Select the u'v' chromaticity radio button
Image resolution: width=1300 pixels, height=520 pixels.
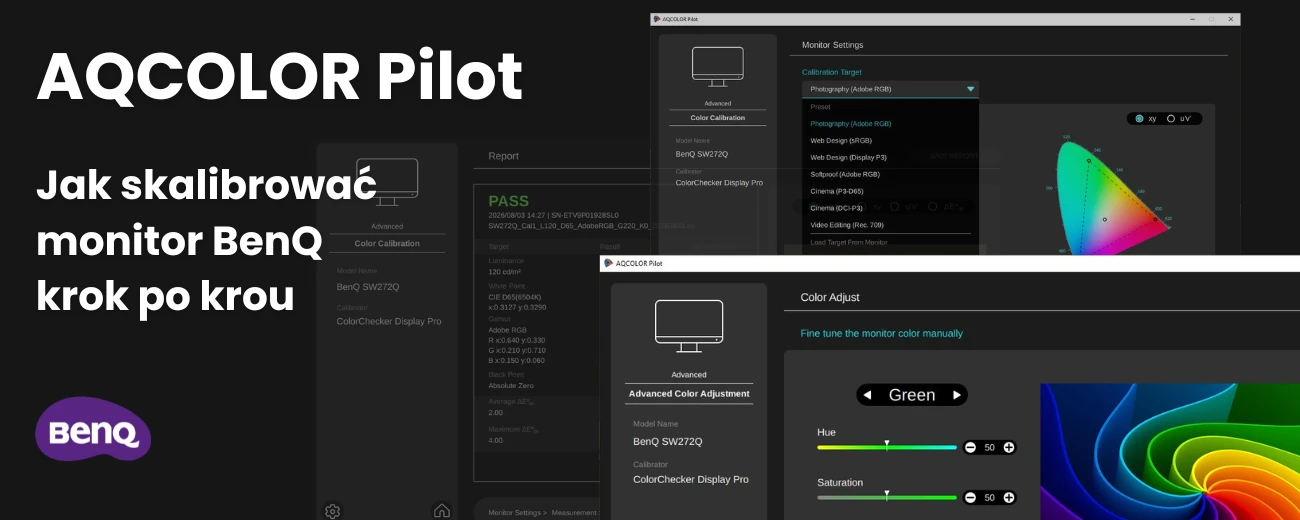click(x=1171, y=118)
